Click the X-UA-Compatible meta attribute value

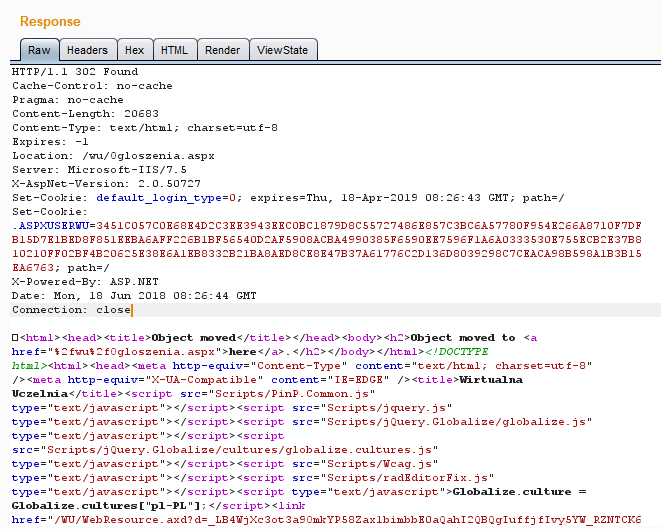pos(204,380)
